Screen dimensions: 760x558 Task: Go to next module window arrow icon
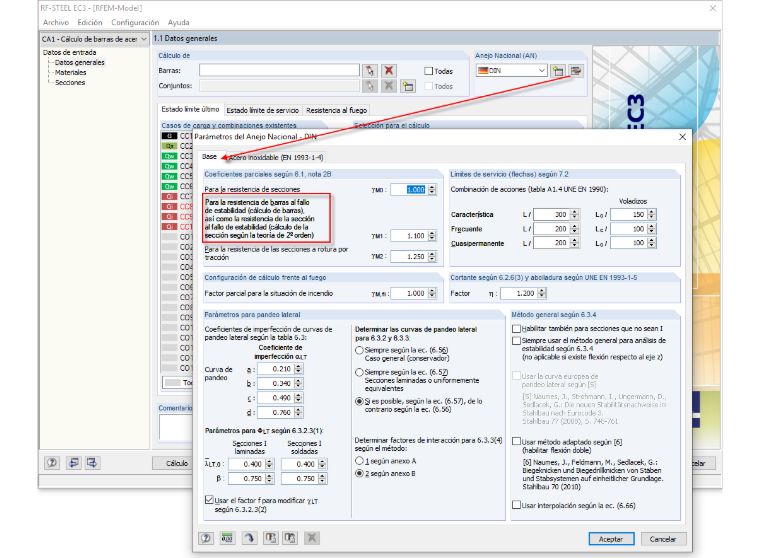(x=92, y=462)
